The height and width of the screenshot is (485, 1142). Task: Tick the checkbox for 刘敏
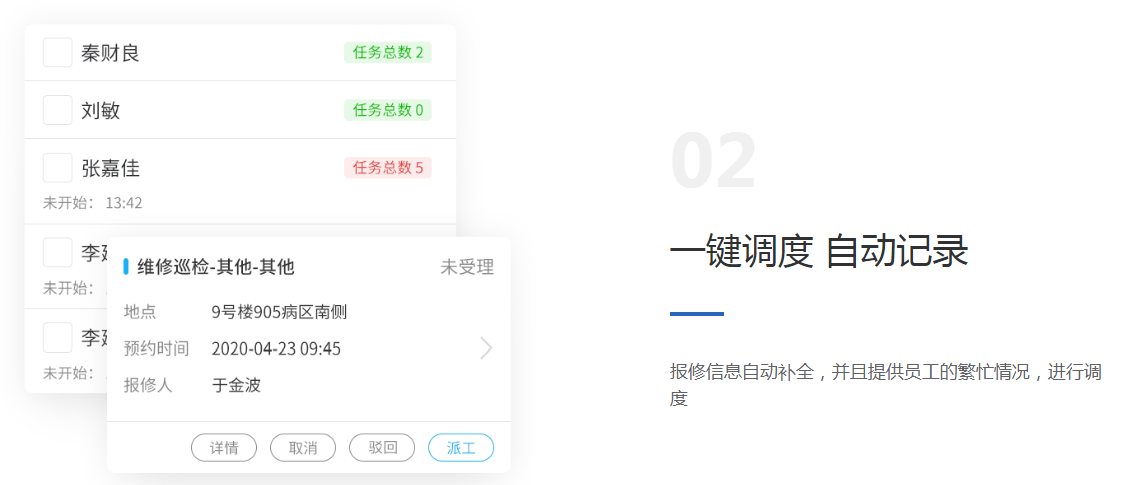57,110
